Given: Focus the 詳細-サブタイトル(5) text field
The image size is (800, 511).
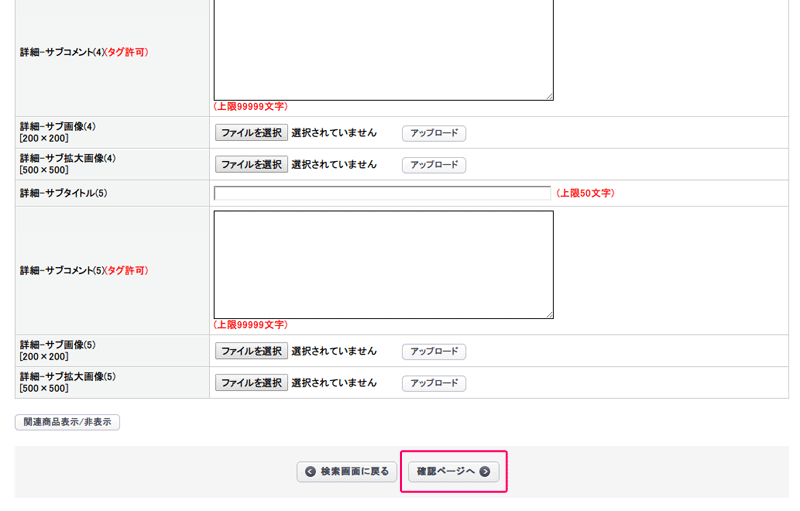Looking at the screenshot, I should (x=382, y=193).
